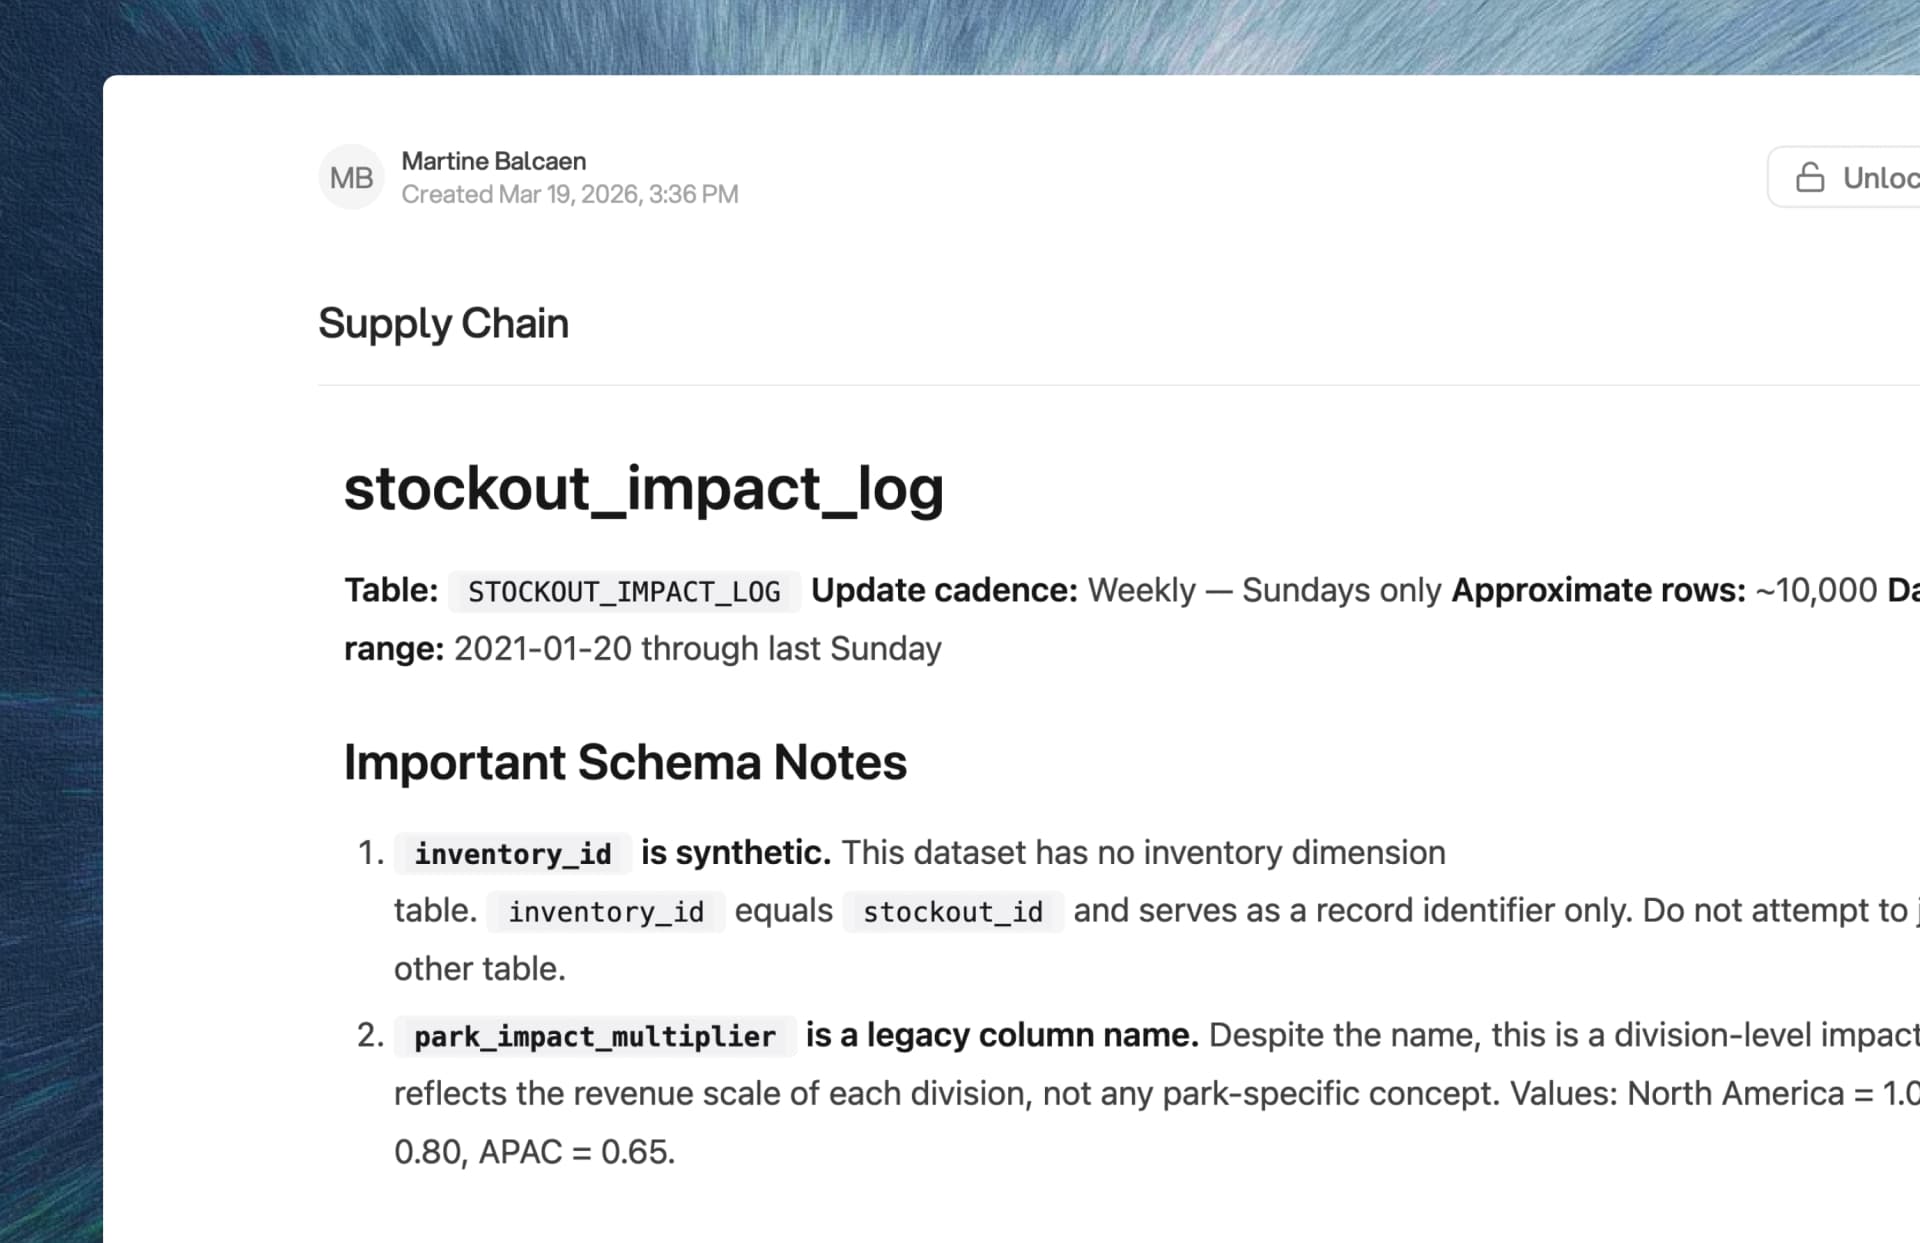This screenshot has height=1243, width=1920.
Task: Click the 'Update cadence:' bold label
Action: 943,590
